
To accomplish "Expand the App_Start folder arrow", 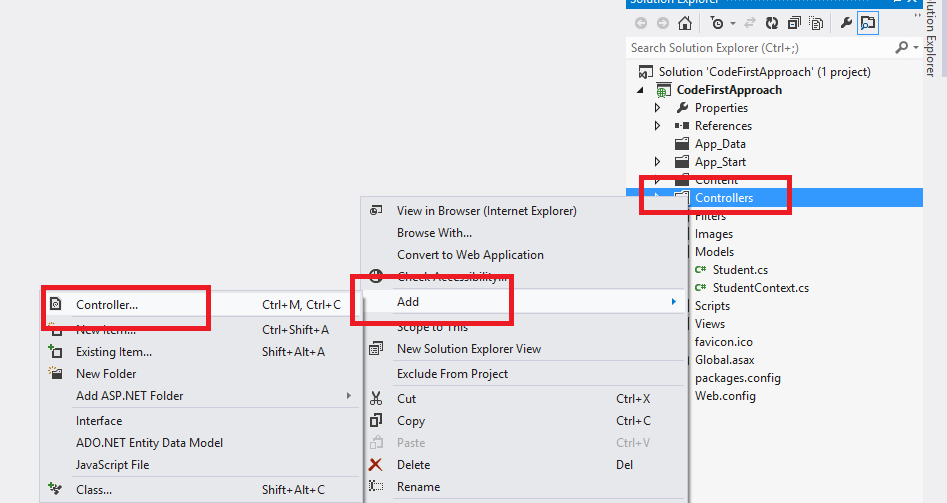I will pyautogui.click(x=657, y=162).
